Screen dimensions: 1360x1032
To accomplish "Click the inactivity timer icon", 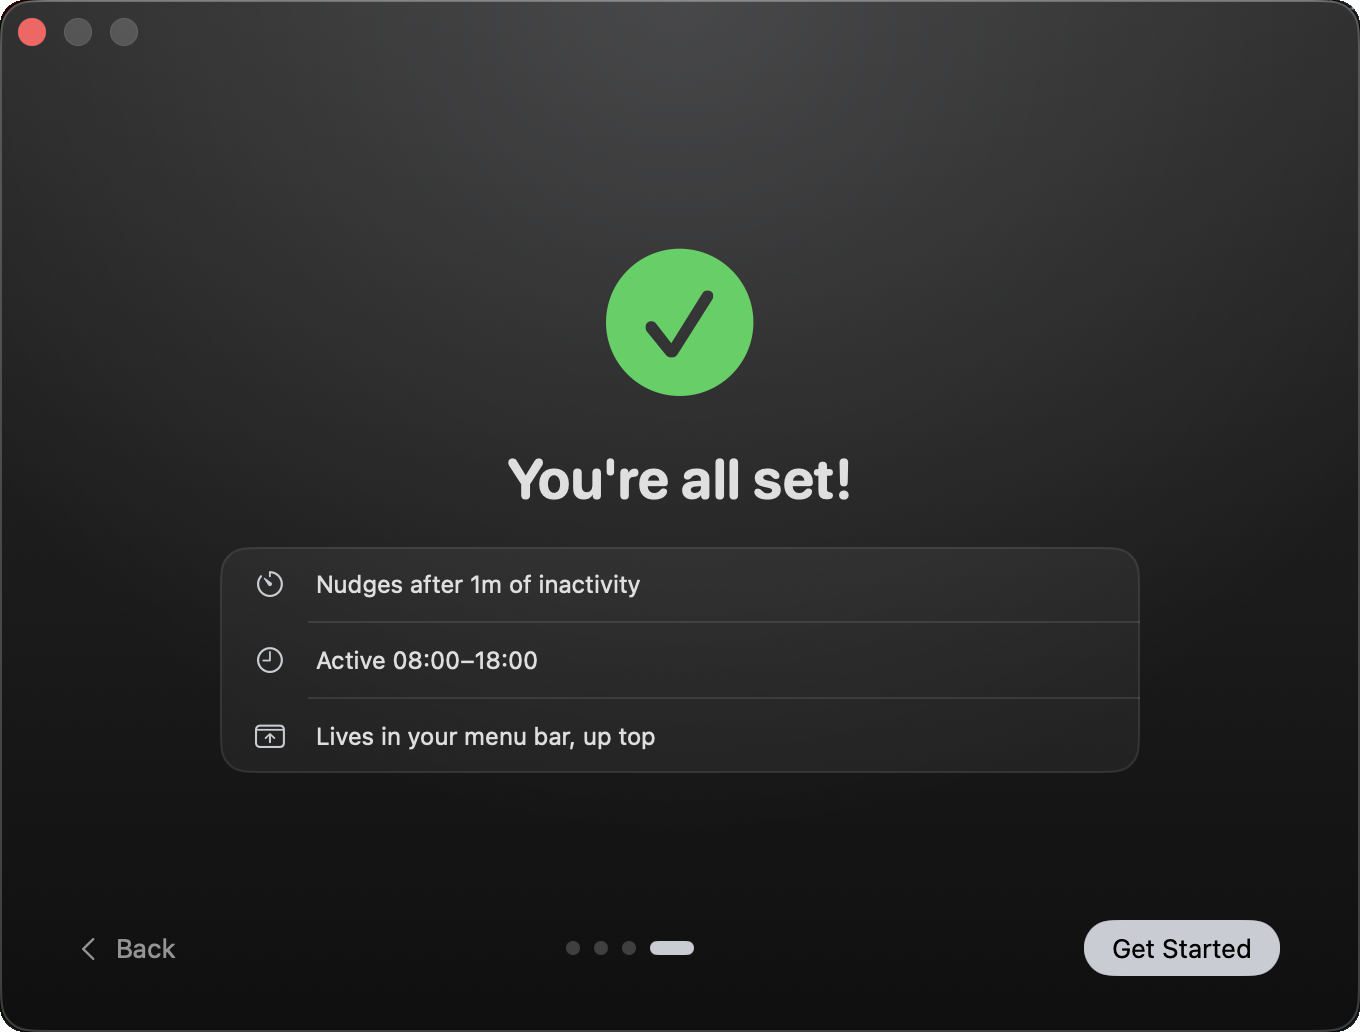I will [x=270, y=584].
